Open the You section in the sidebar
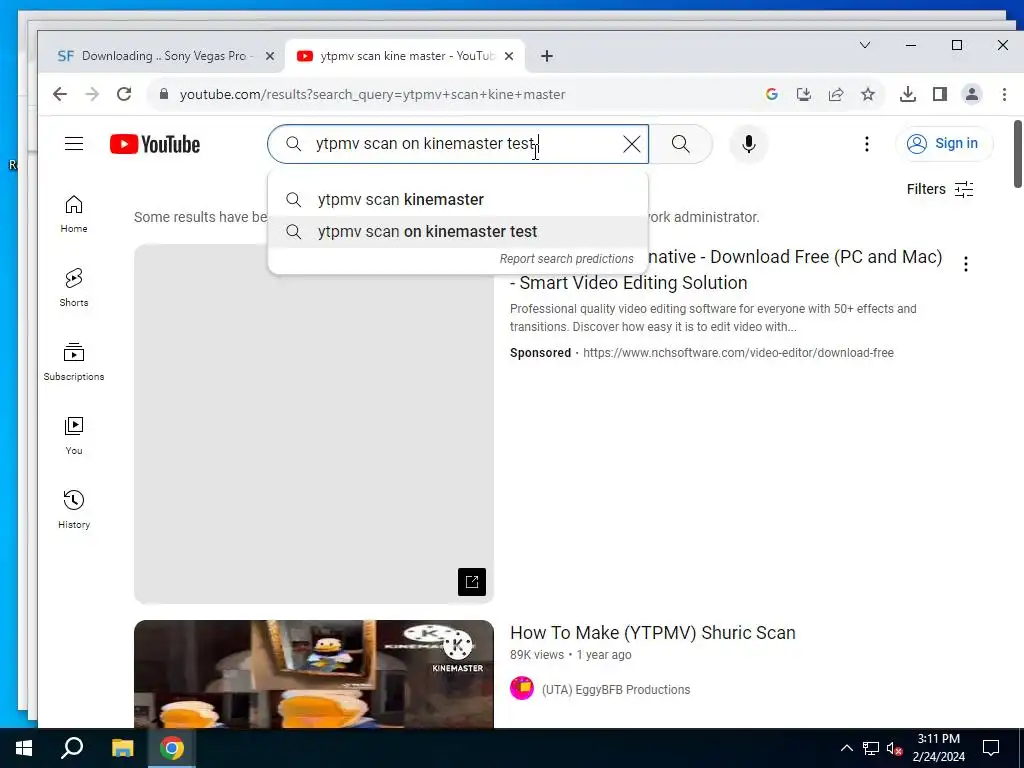The width and height of the screenshot is (1024, 768). [x=74, y=436]
